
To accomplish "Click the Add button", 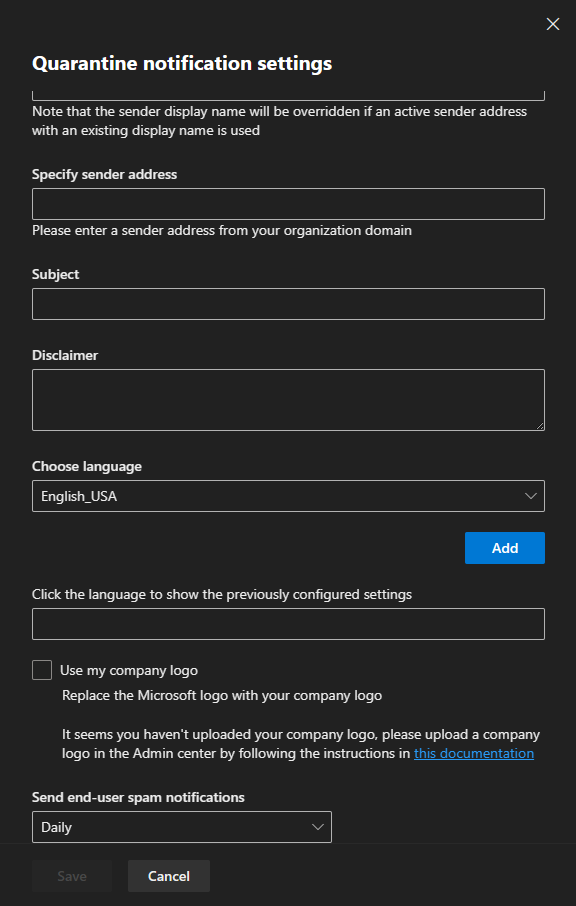I will 505,548.
